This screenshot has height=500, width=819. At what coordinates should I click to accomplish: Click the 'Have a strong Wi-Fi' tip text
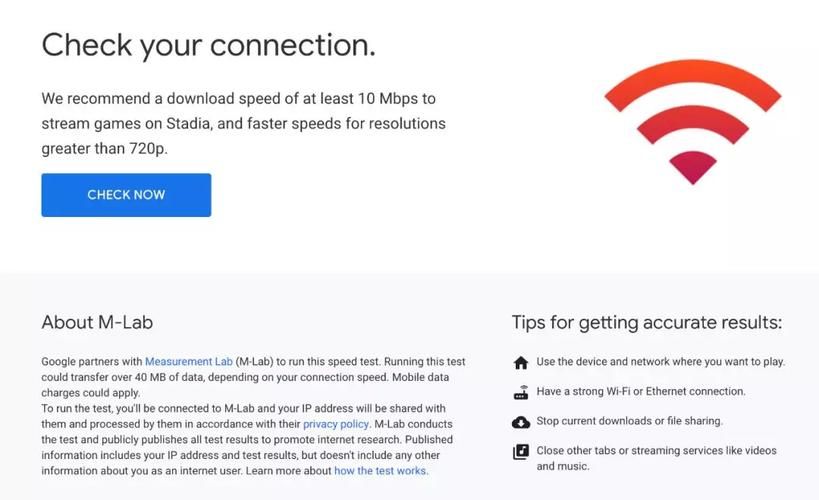pos(640,392)
